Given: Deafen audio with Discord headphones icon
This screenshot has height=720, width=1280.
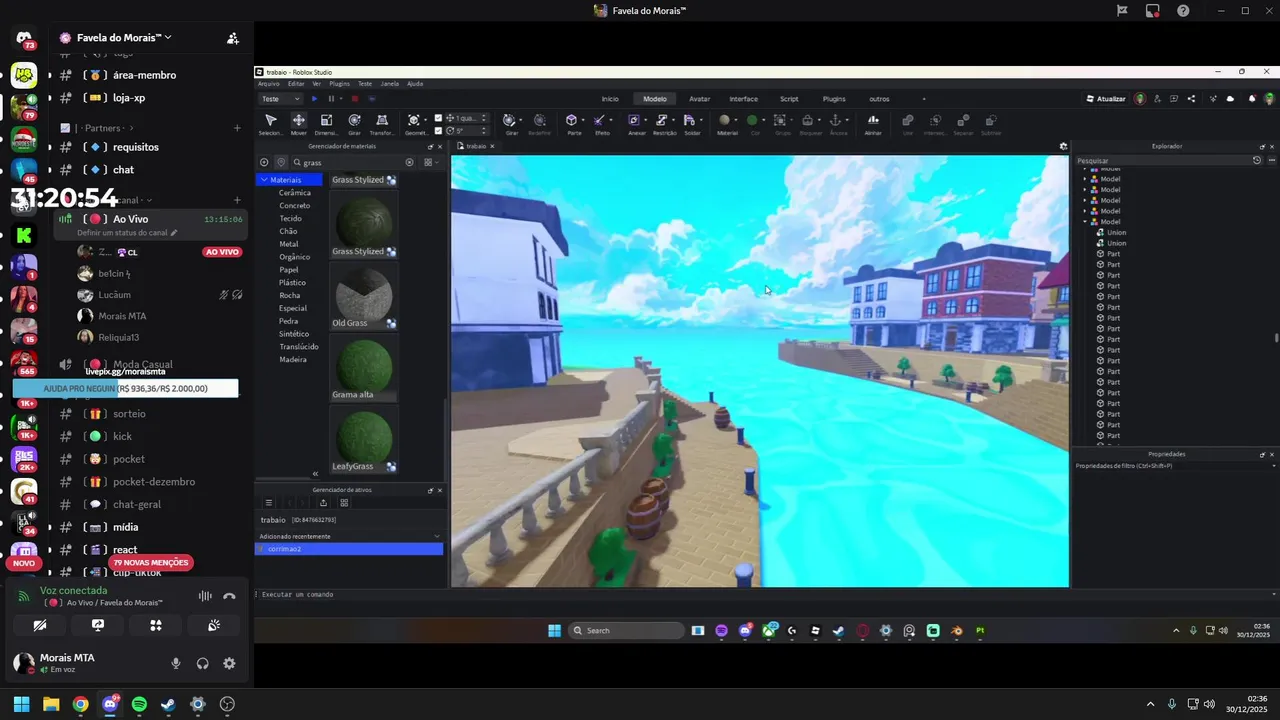Looking at the screenshot, I should click(x=203, y=663).
